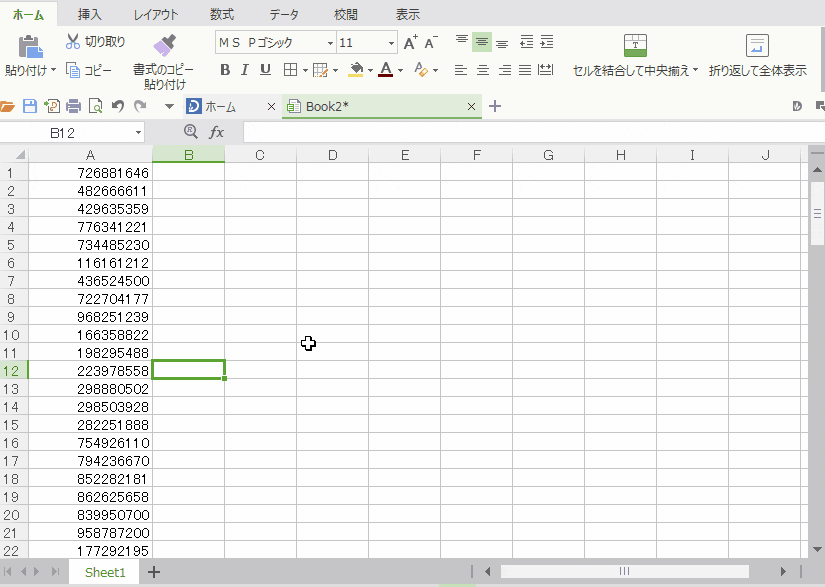Open the 表示 ribbon tab

coord(408,15)
